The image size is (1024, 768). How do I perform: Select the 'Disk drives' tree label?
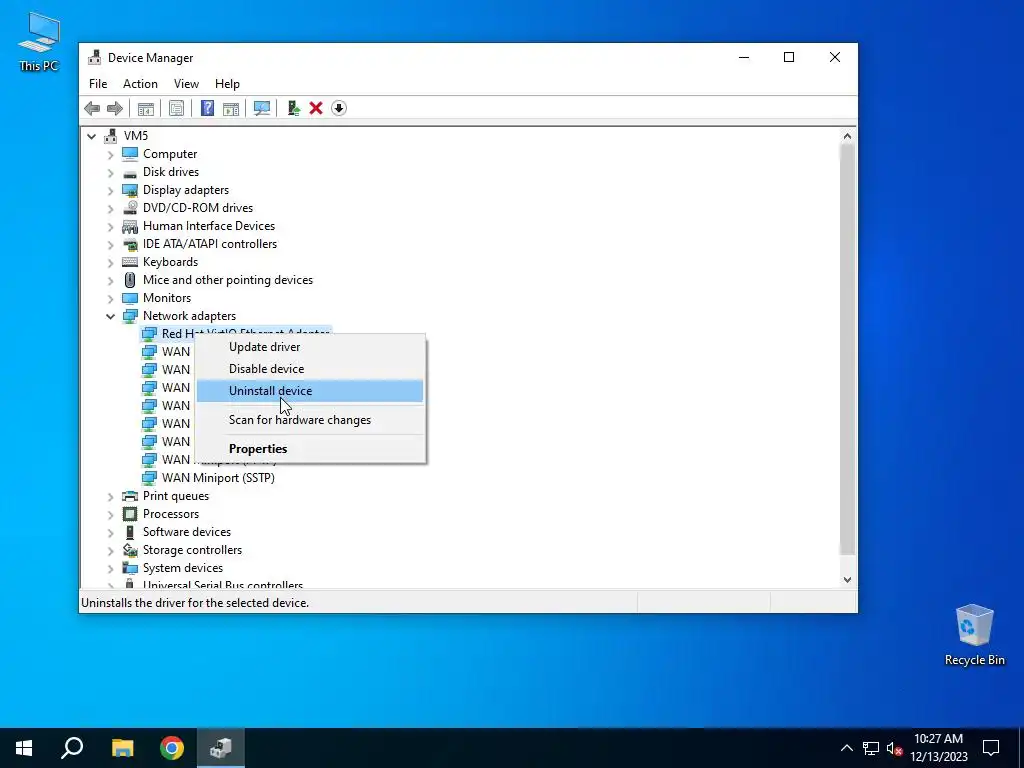tap(170, 172)
